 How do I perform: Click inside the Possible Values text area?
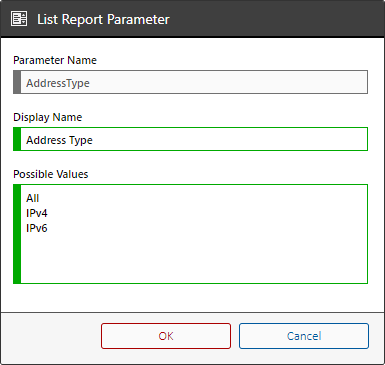coord(190,234)
